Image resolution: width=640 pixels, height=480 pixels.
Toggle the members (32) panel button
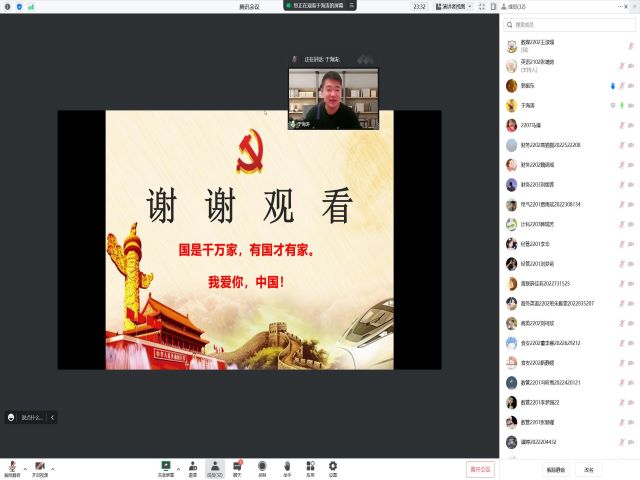(x=215, y=469)
